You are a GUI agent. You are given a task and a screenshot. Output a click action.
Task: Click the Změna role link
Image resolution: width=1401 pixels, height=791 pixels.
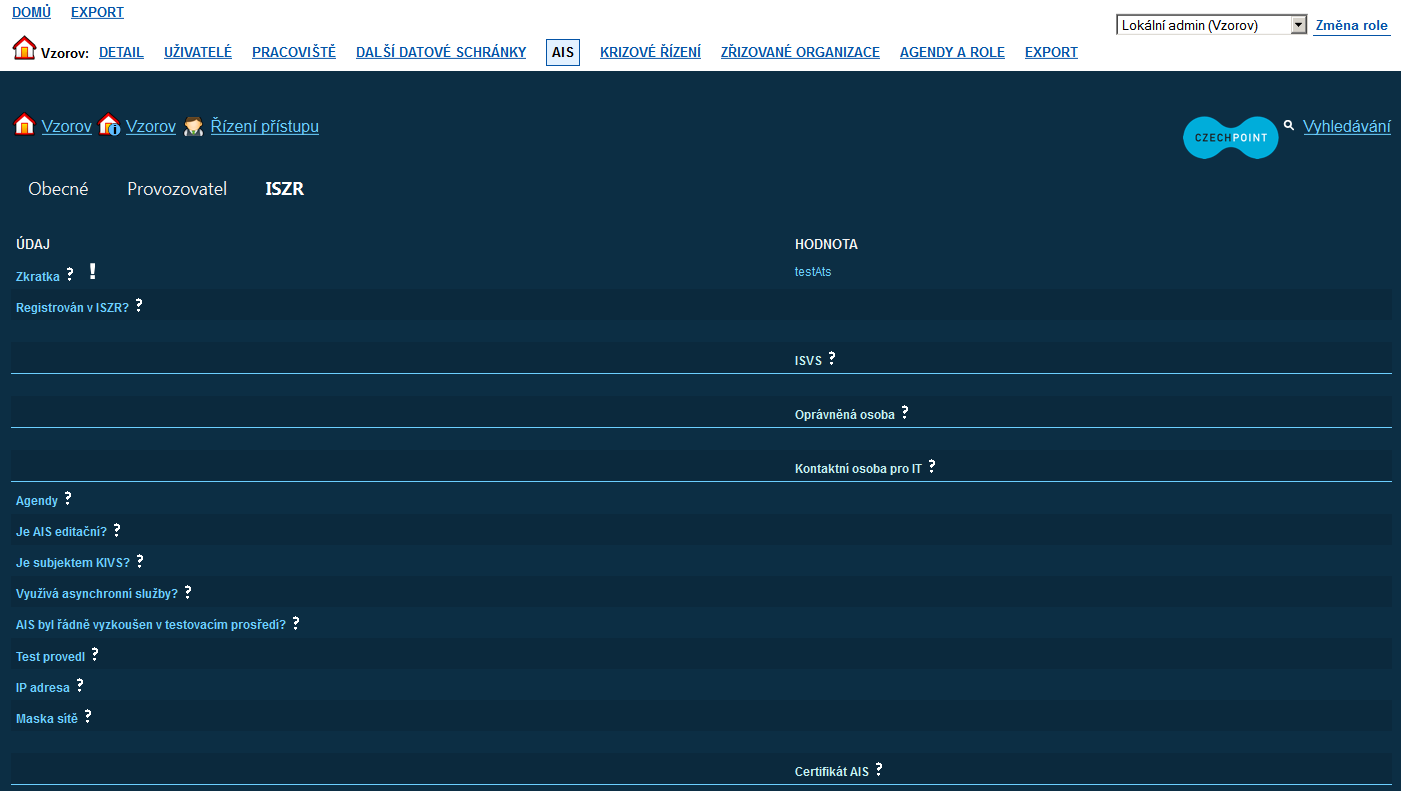pyautogui.click(x=1352, y=25)
